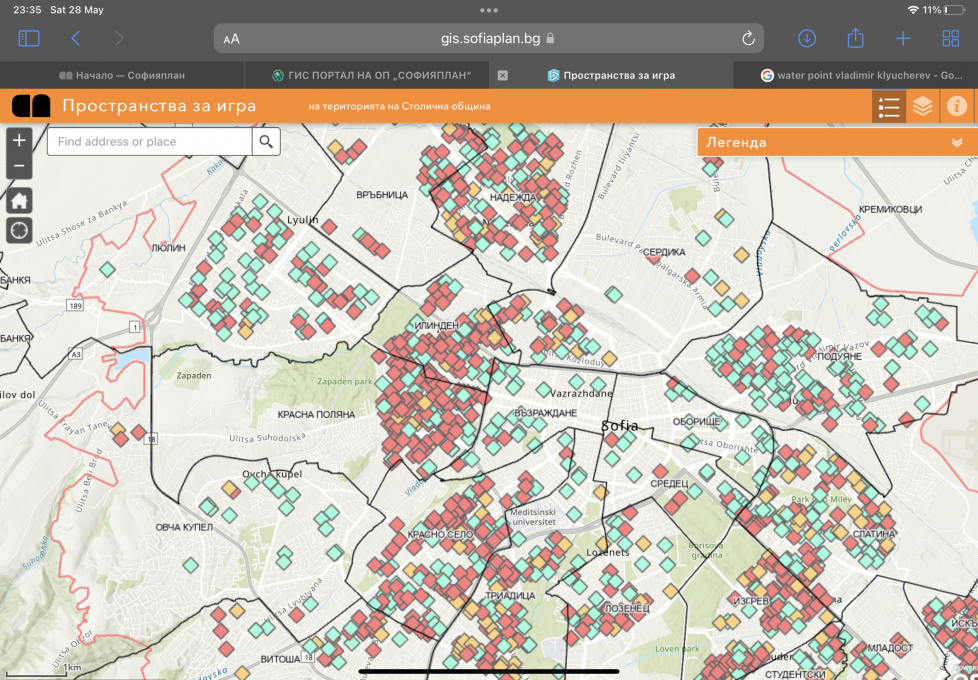Open the Share sheet
978x680 pixels.
tap(855, 38)
